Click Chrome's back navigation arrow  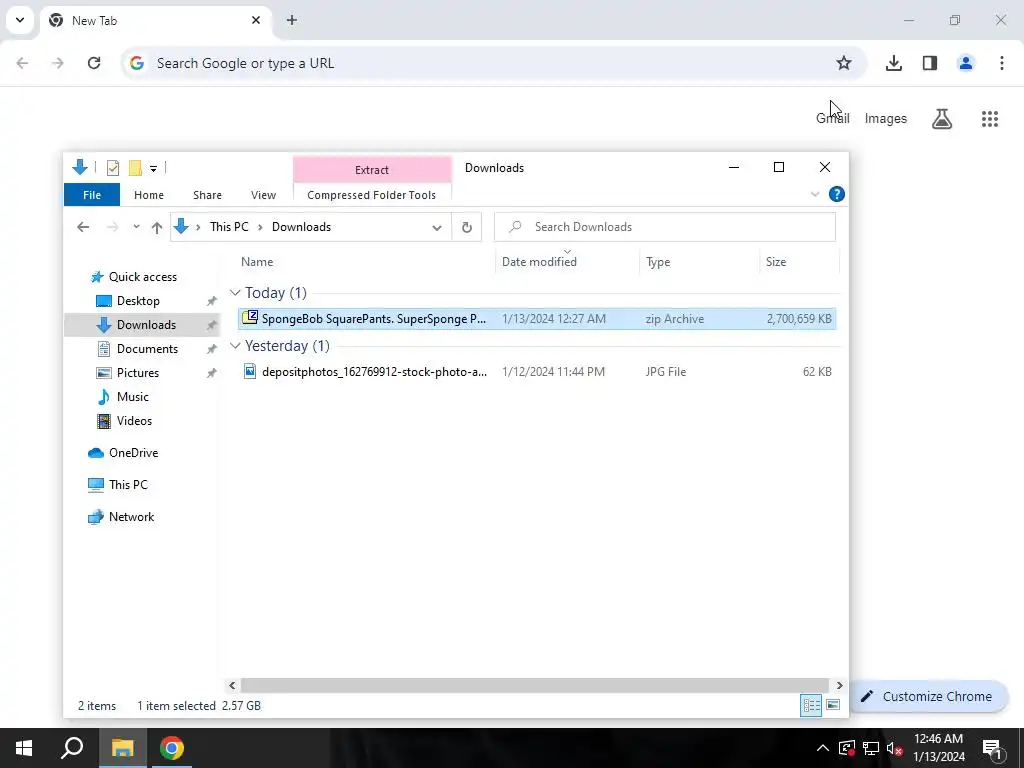tap(22, 63)
